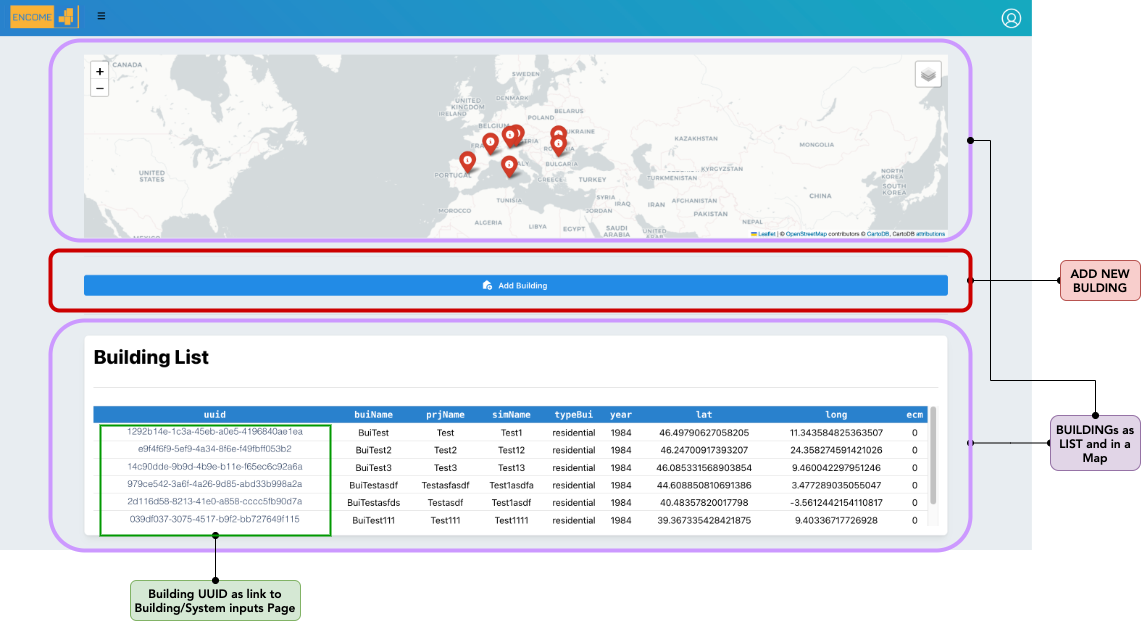Open the CartoDB link
The width and height of the screenshot is (1141, 622).
tap(878, 234)
